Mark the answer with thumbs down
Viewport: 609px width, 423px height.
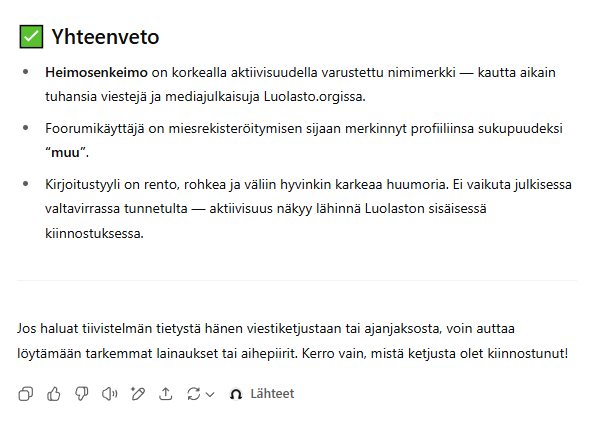[x=82, y=394]
